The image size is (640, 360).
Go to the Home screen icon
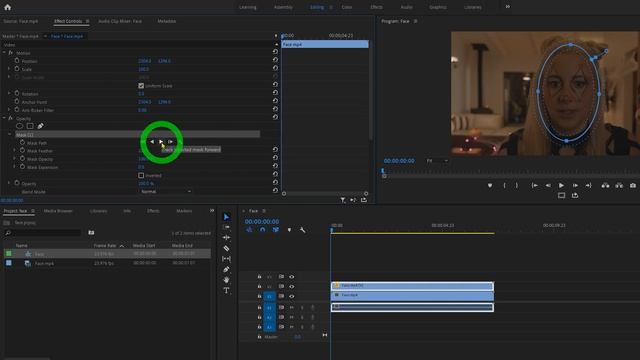pos(7,7)
